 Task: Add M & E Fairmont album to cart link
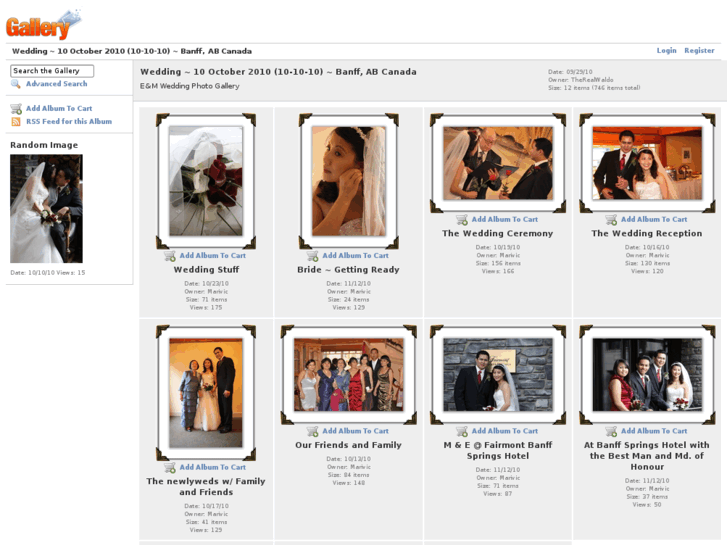(x=505, y=431)
